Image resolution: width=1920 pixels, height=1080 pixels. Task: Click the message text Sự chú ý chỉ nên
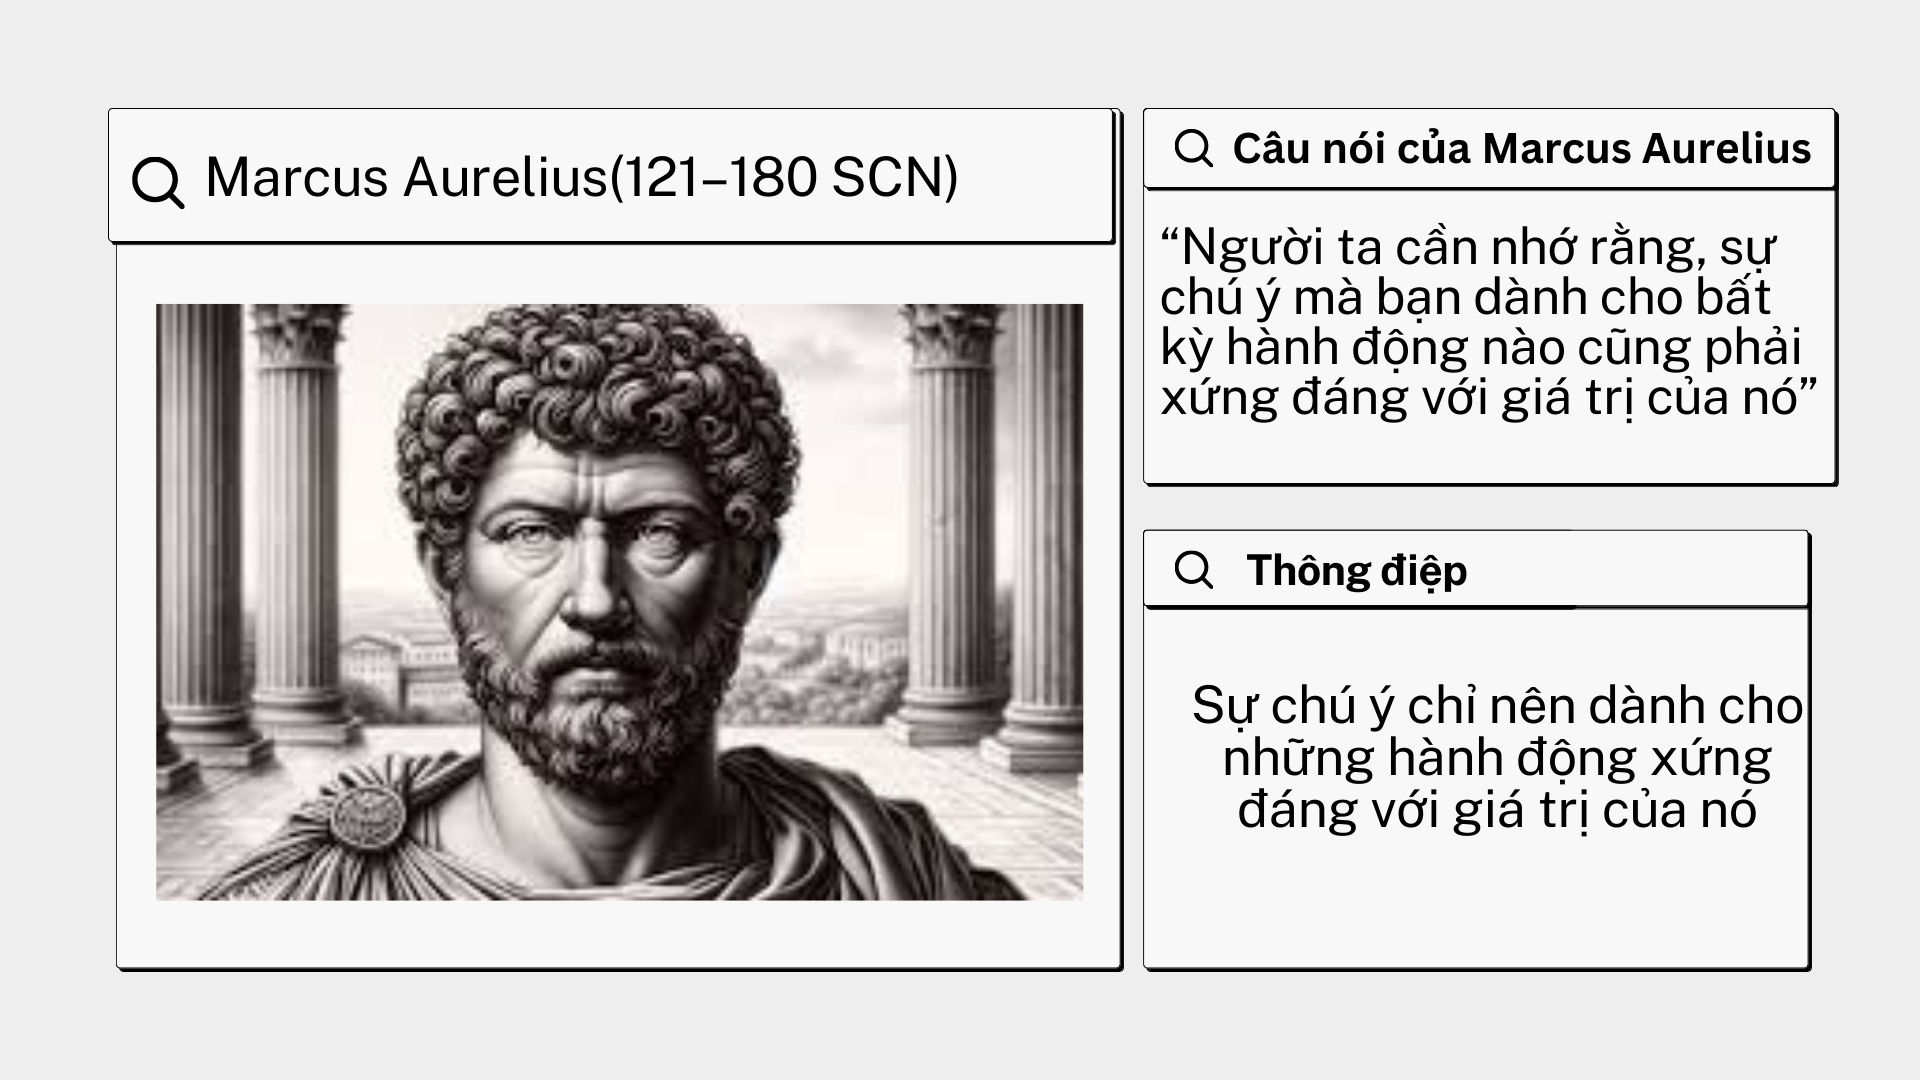click(x=1497, y=758)
